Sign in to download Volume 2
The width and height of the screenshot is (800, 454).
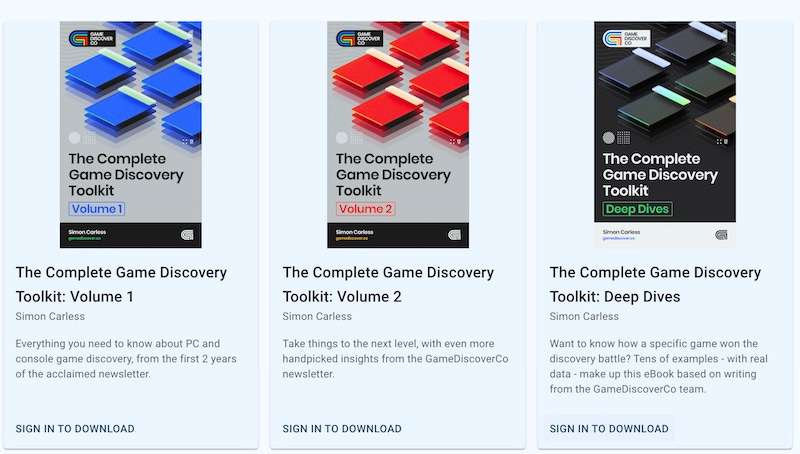342,429
